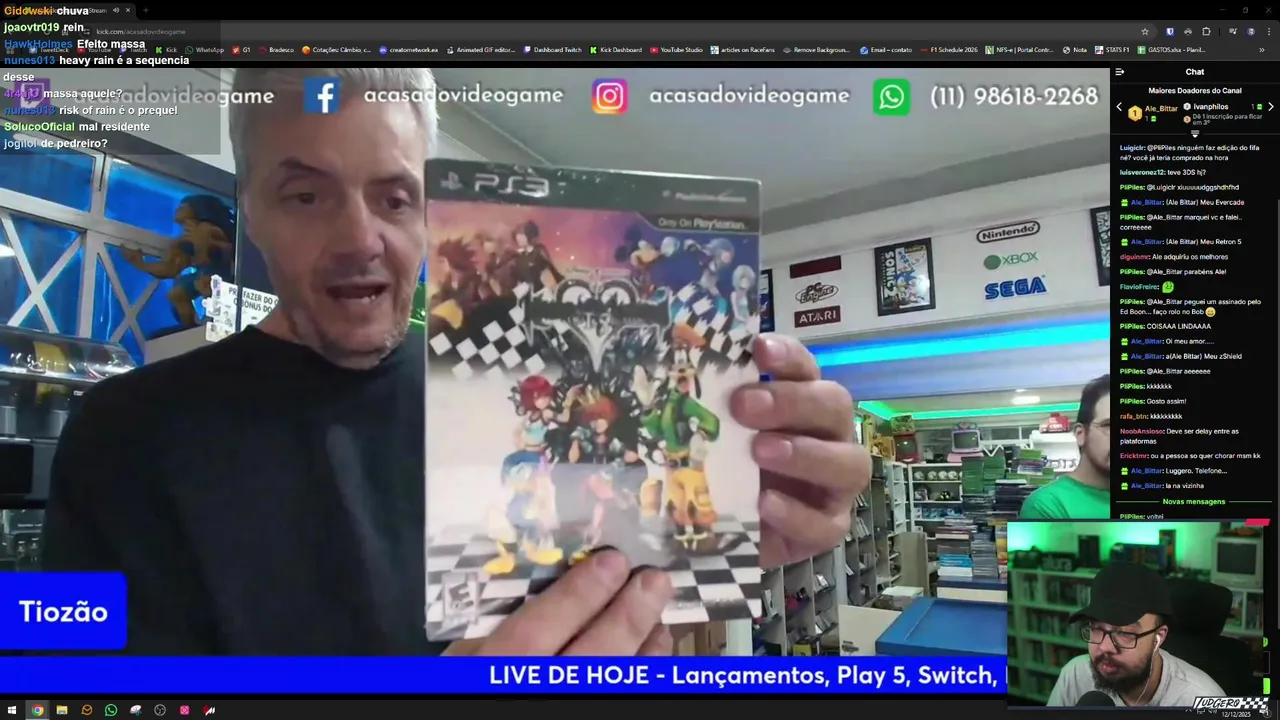The height and width of the screenshot is (720, 1280).
Task: Close the current browser tab
Action: (x=128, y=10)
